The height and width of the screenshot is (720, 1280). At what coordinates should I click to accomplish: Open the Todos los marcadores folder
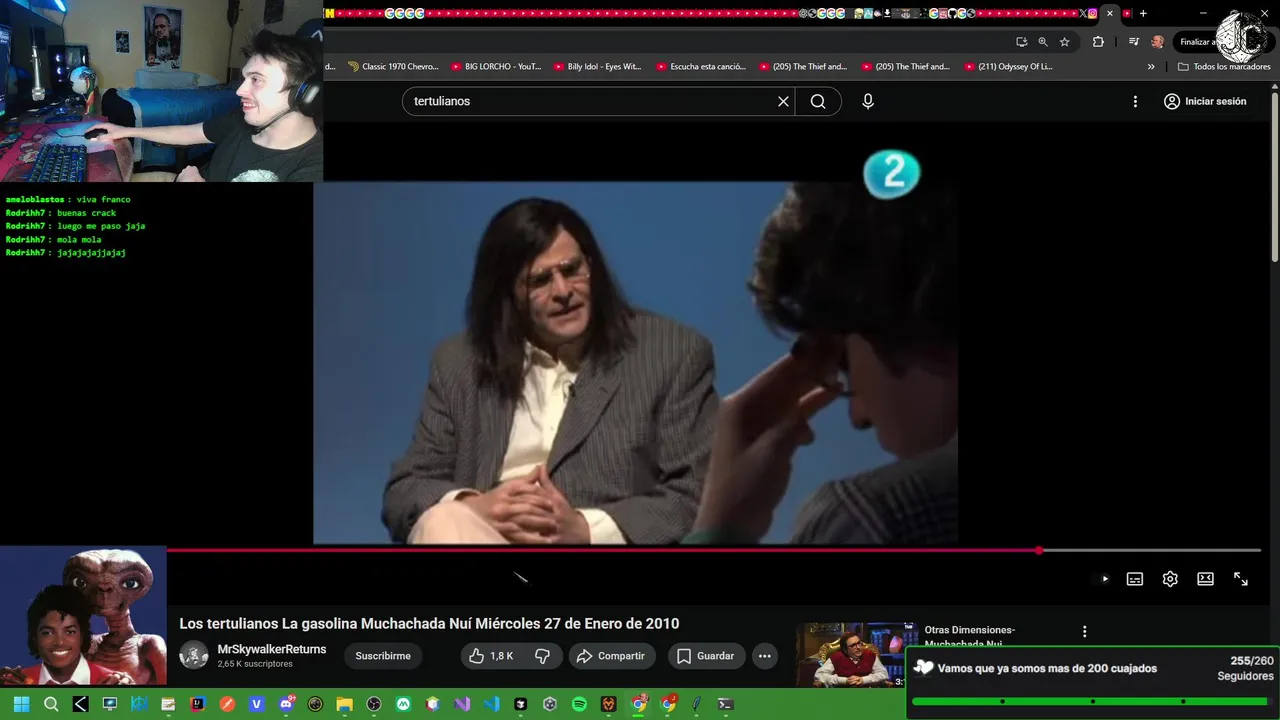pos(1224,67)
